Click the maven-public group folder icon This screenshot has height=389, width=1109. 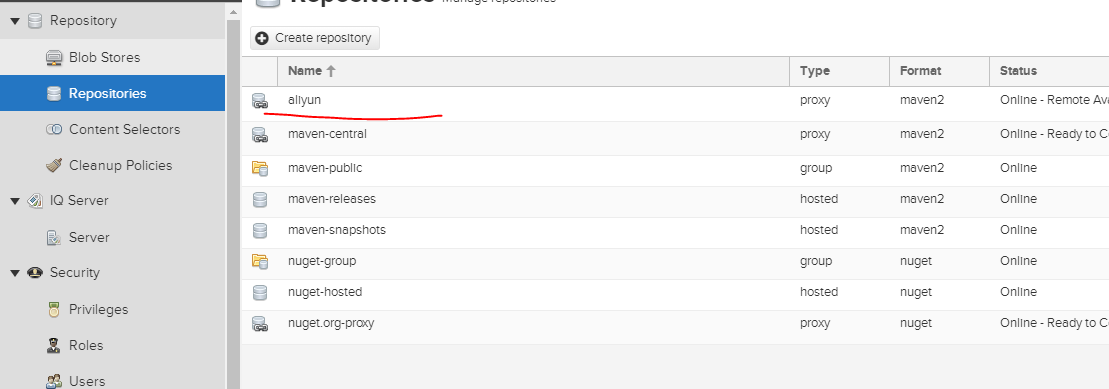pyautogui.click(x=260, y=168)
